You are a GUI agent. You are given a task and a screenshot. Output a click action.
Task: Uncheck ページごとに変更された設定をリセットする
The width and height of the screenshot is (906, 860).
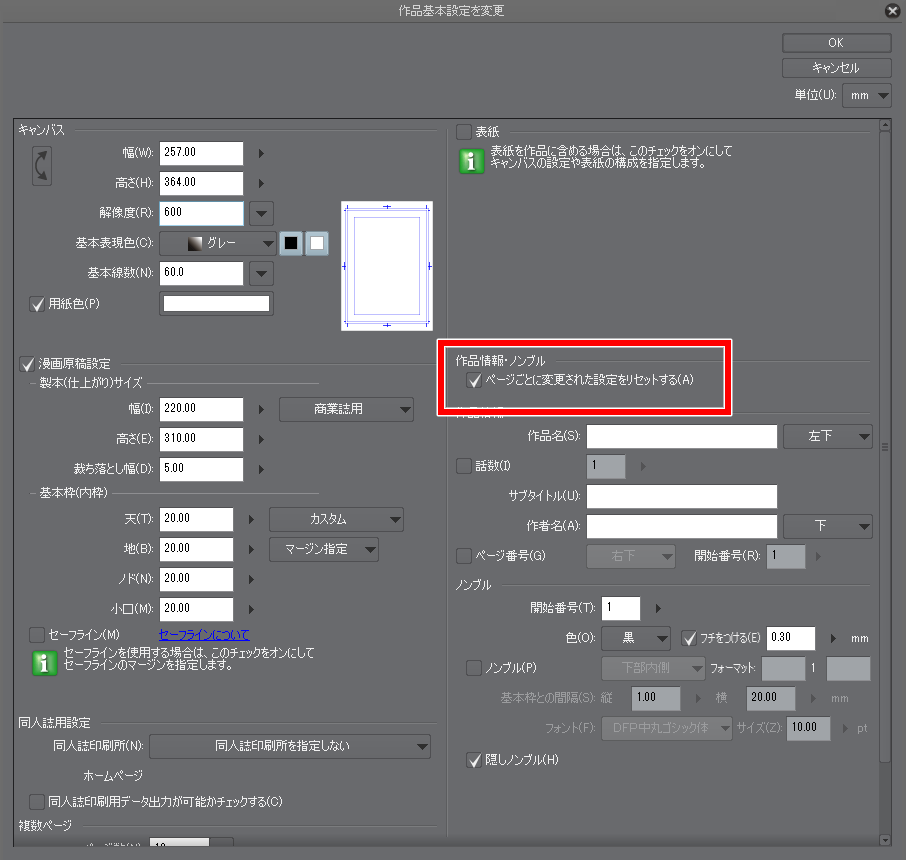(x=475, y=380)
